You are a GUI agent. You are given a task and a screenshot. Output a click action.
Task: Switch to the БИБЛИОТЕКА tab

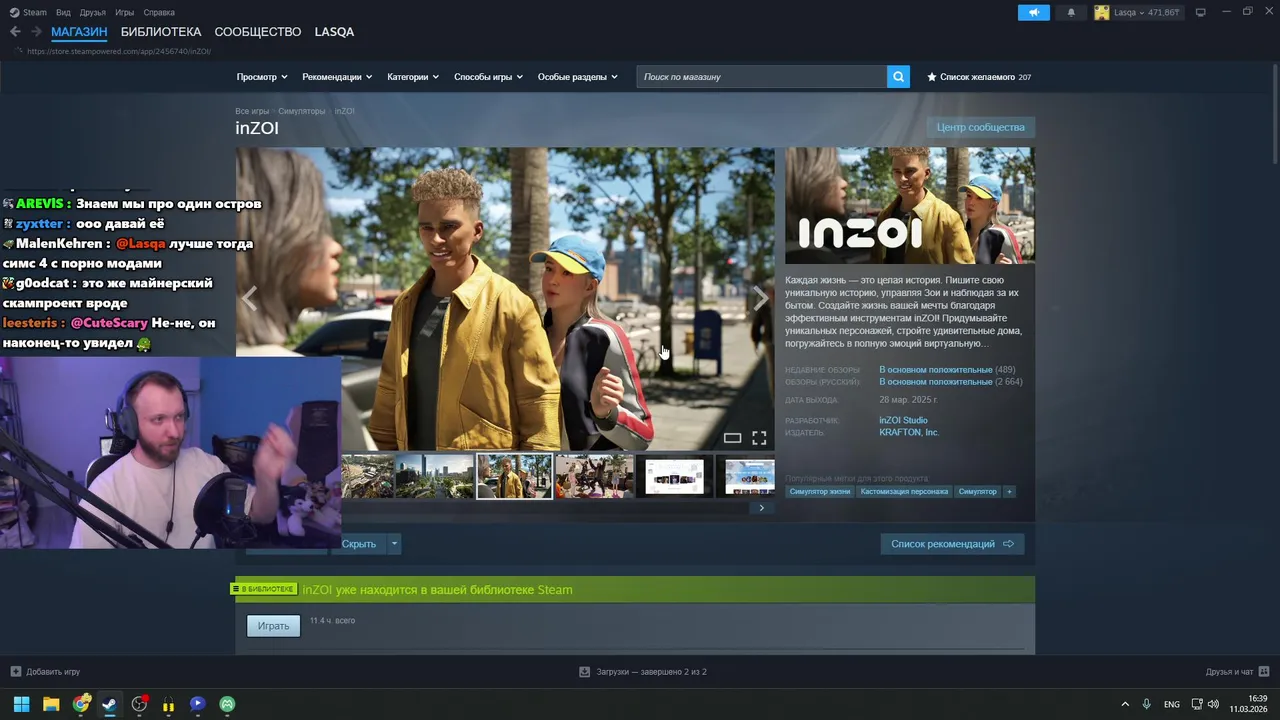161,32
